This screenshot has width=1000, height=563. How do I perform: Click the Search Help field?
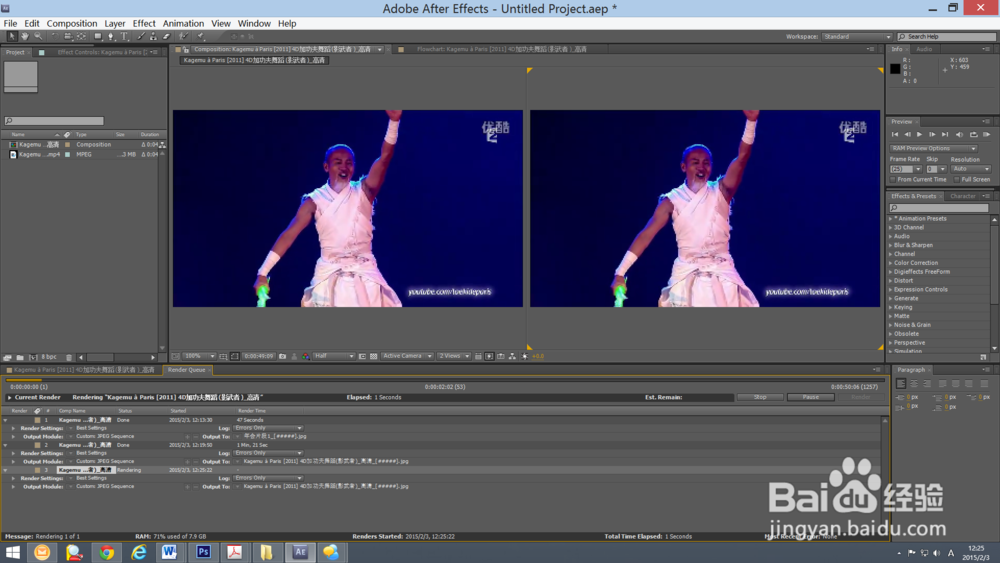point(946,37)
